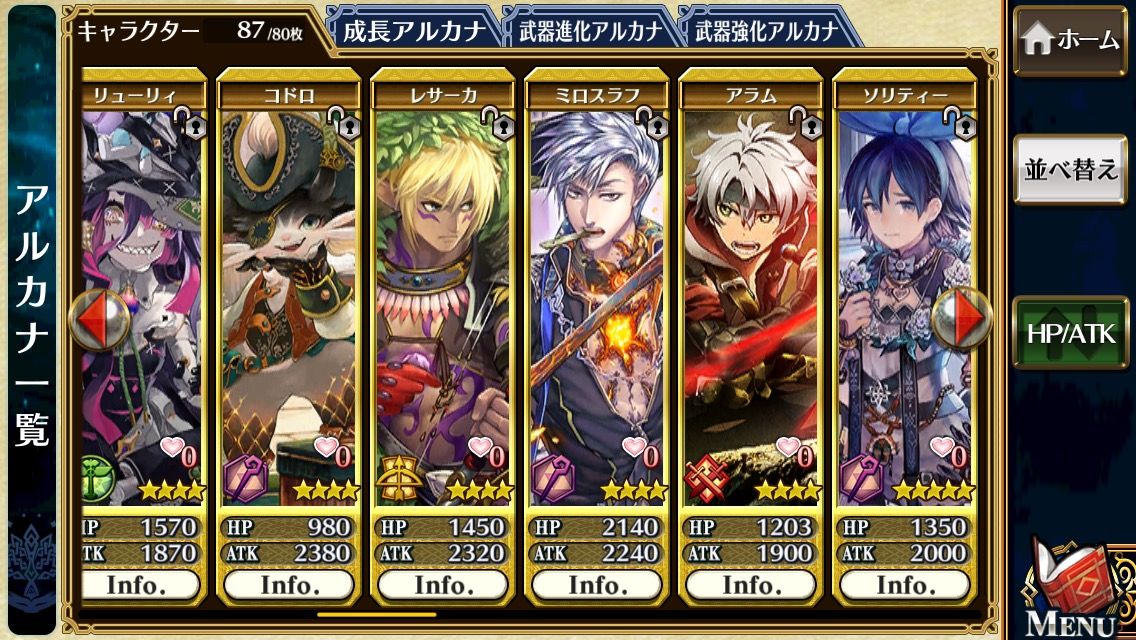The height and width of the screenshot is (640, 1136).
Task: Click コドロ's purple staff class icon
Action: coord(244,478)
